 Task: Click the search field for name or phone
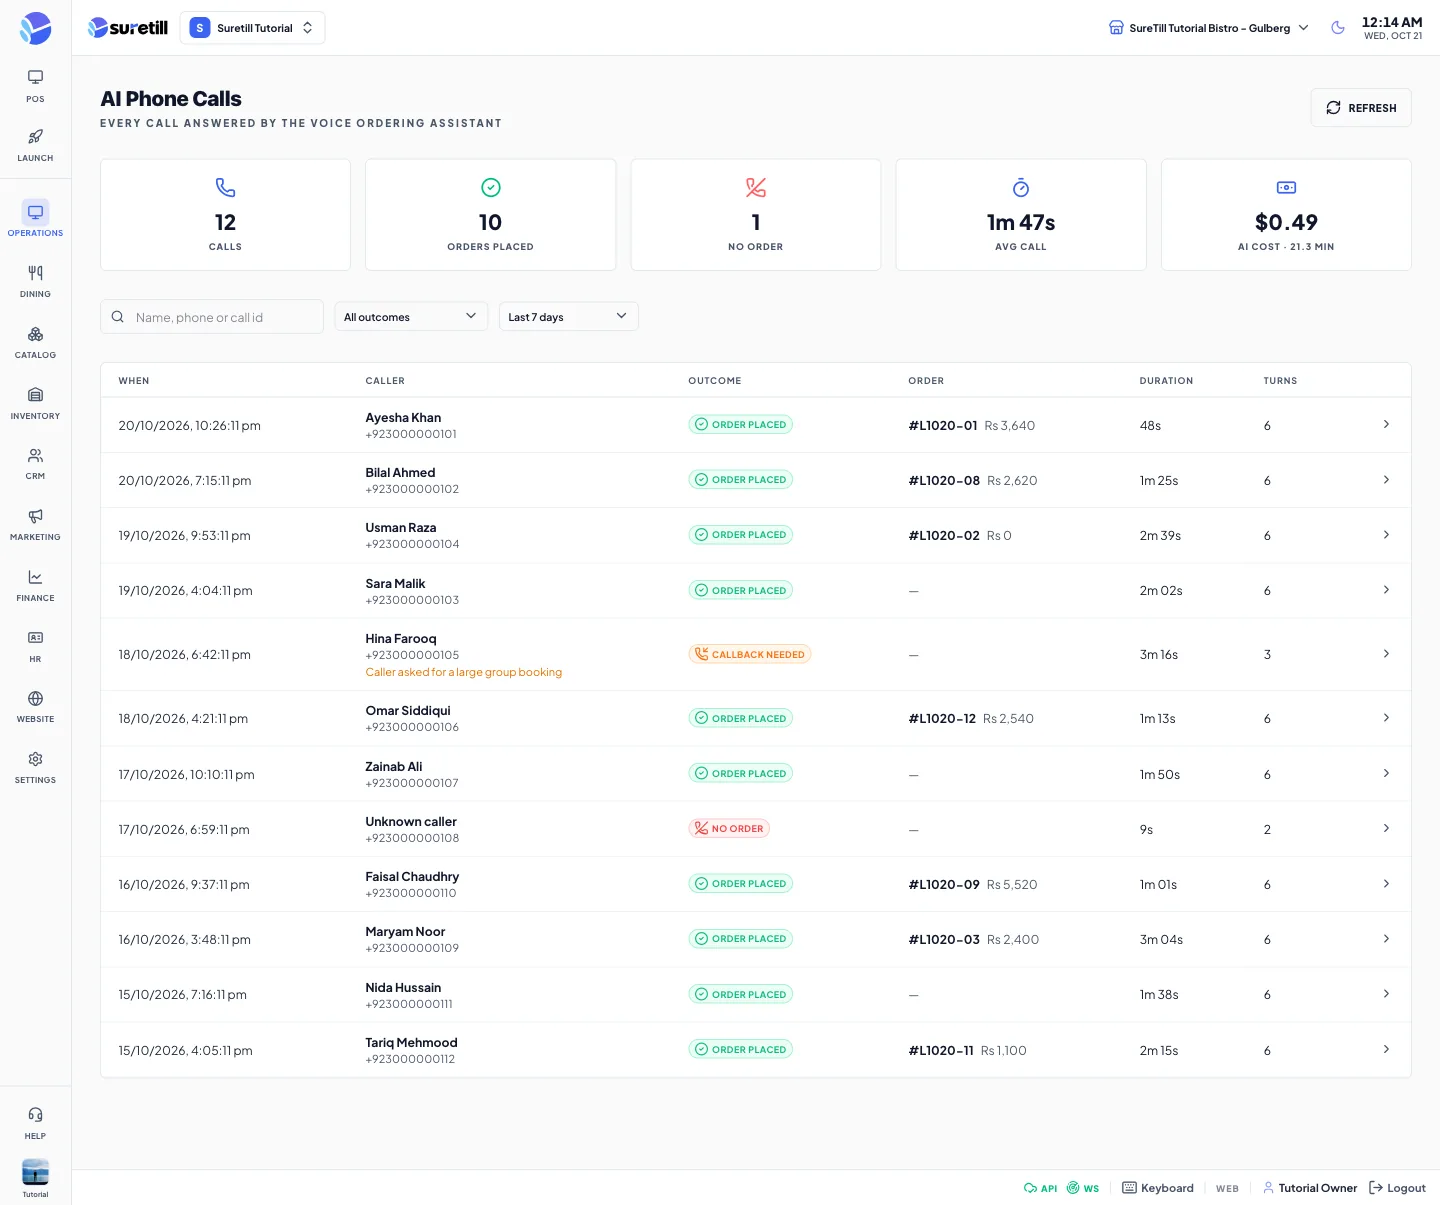[x=212, y=317]
